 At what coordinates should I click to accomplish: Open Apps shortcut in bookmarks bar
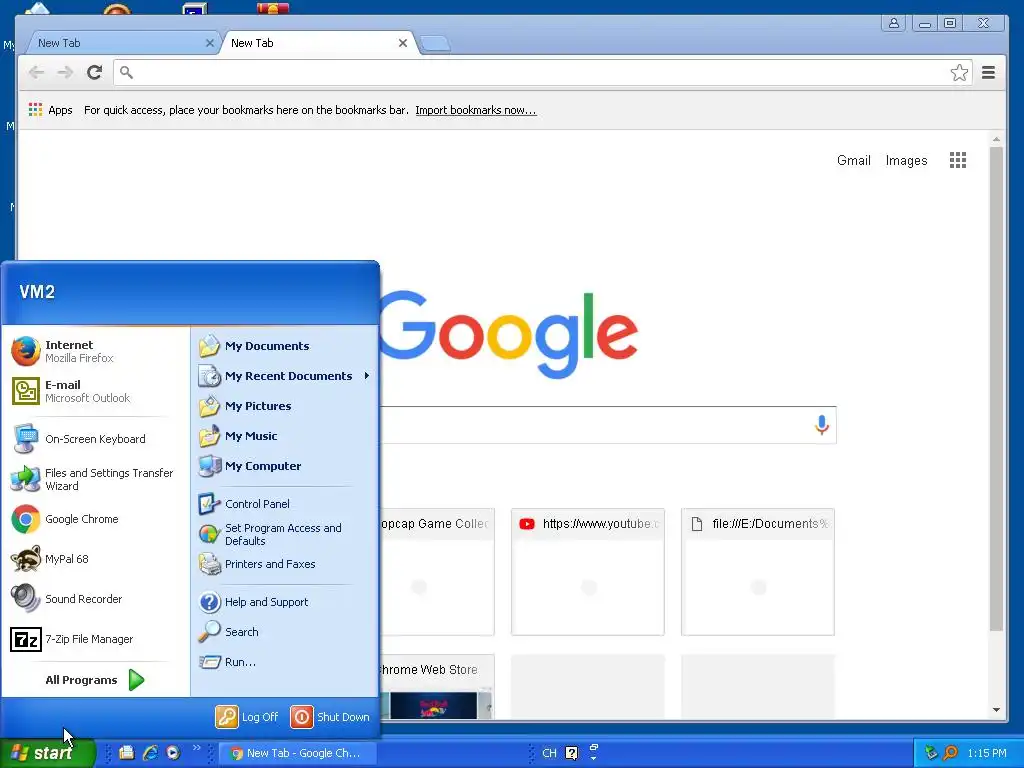coord(50,110)
